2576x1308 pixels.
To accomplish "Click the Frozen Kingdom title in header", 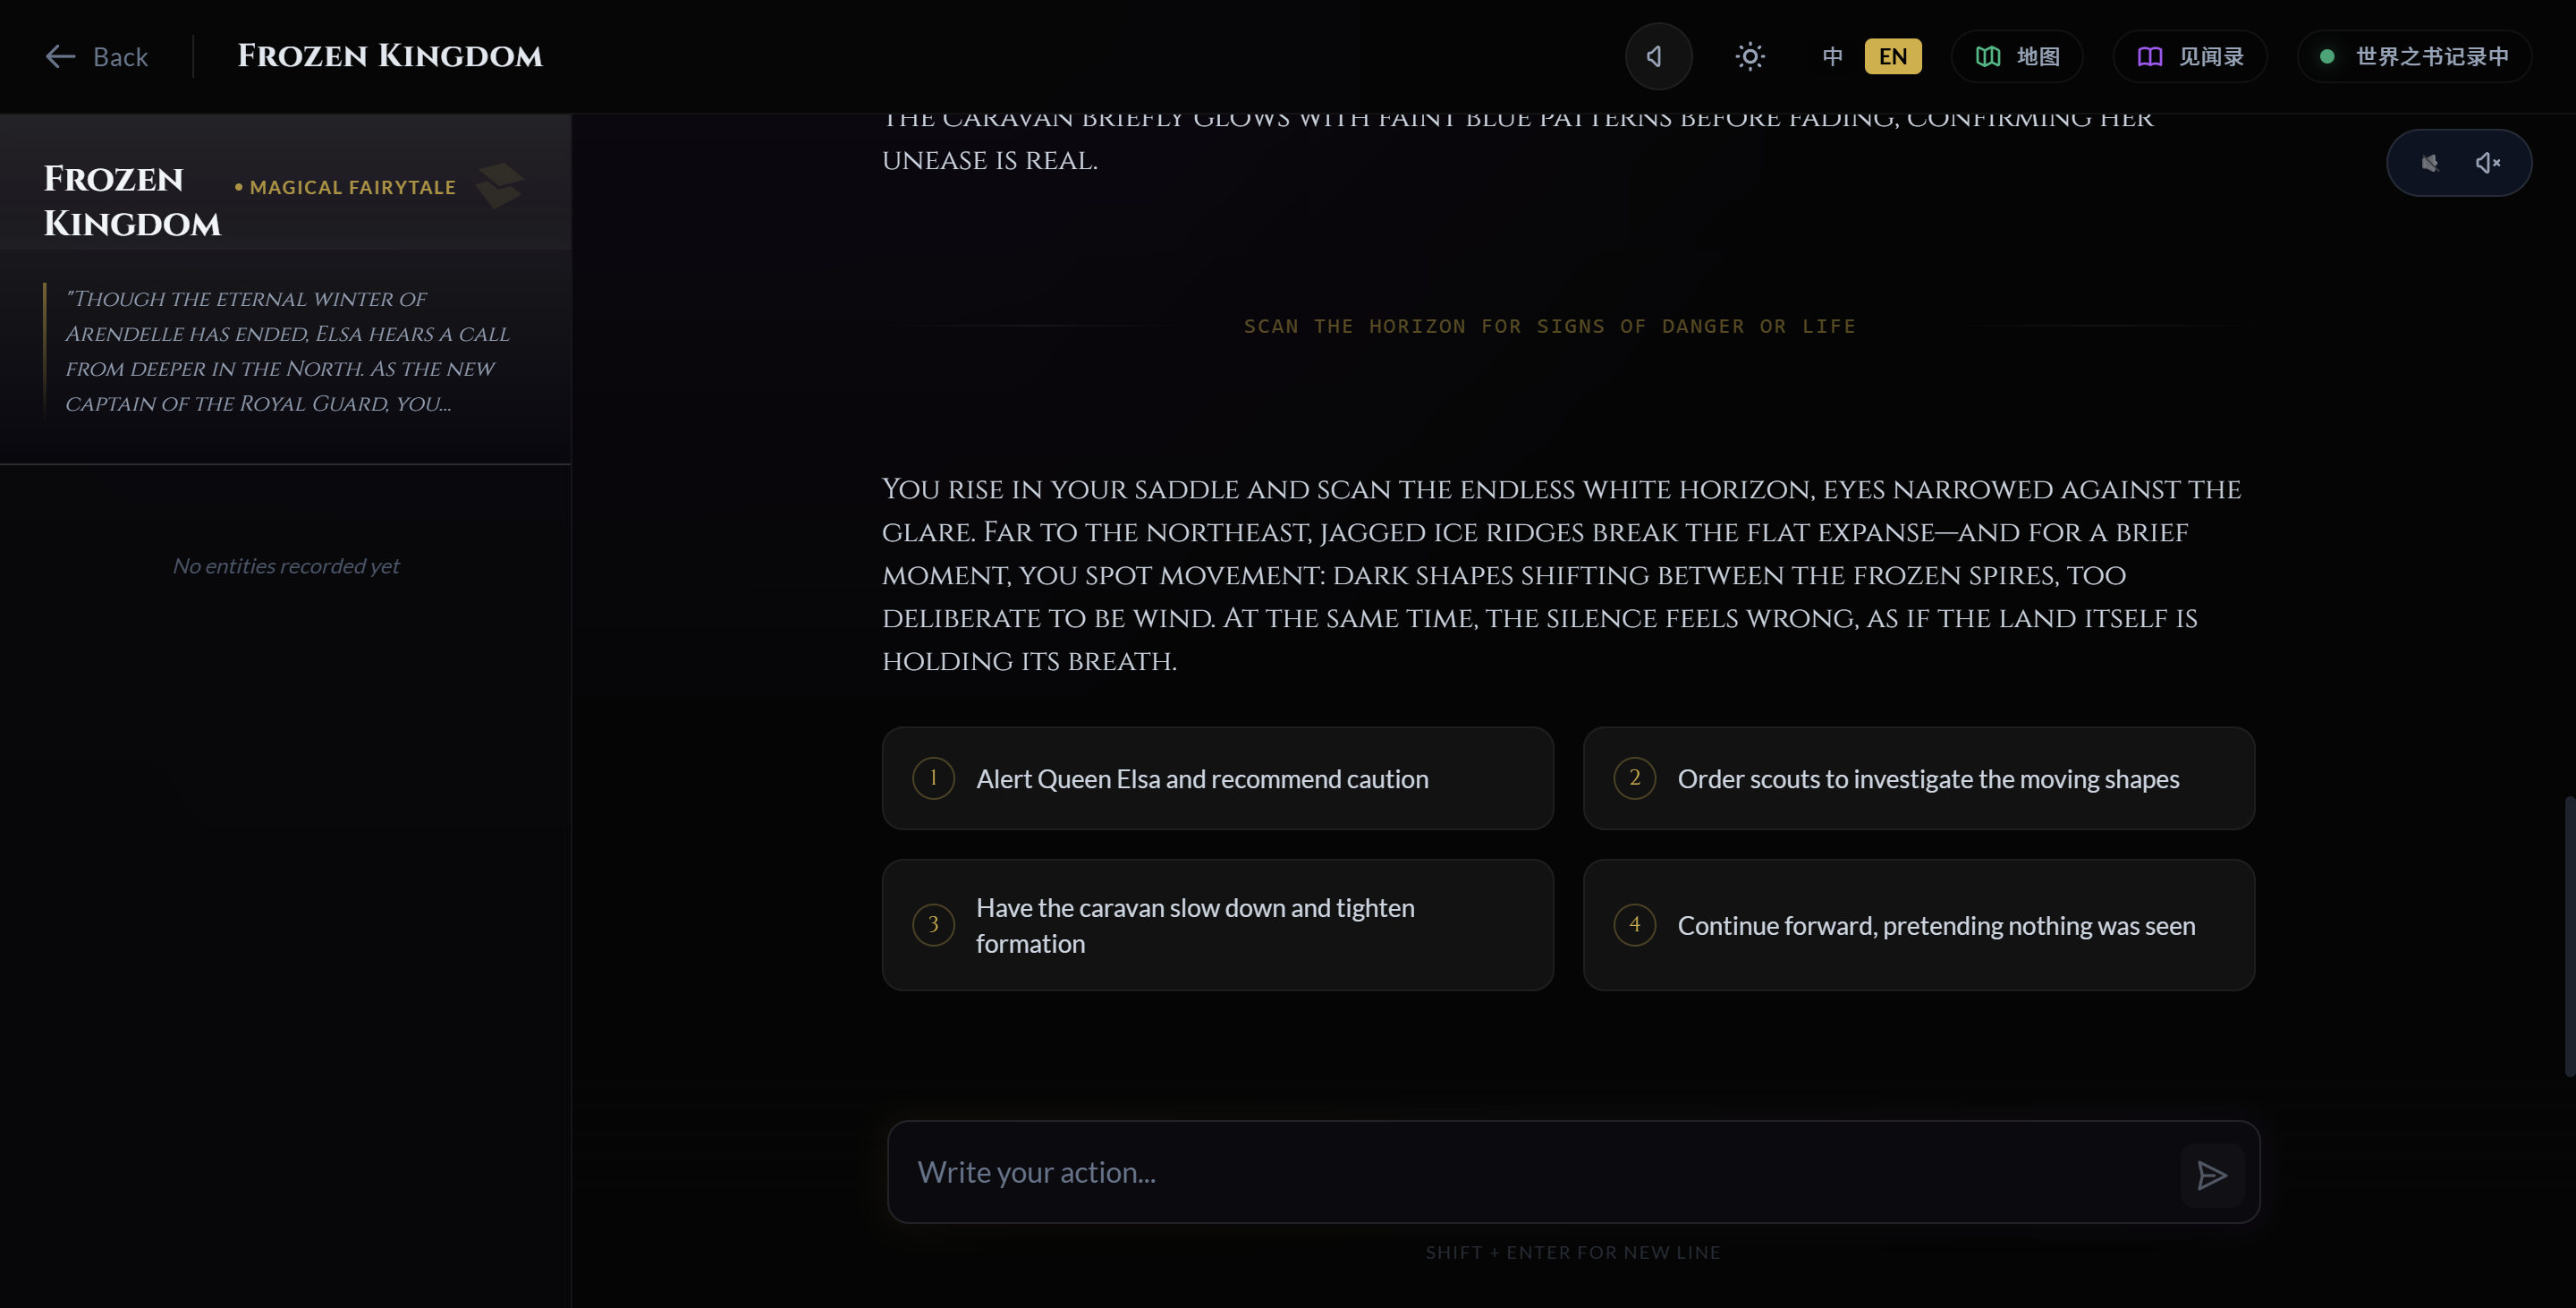I will [390, 57].
